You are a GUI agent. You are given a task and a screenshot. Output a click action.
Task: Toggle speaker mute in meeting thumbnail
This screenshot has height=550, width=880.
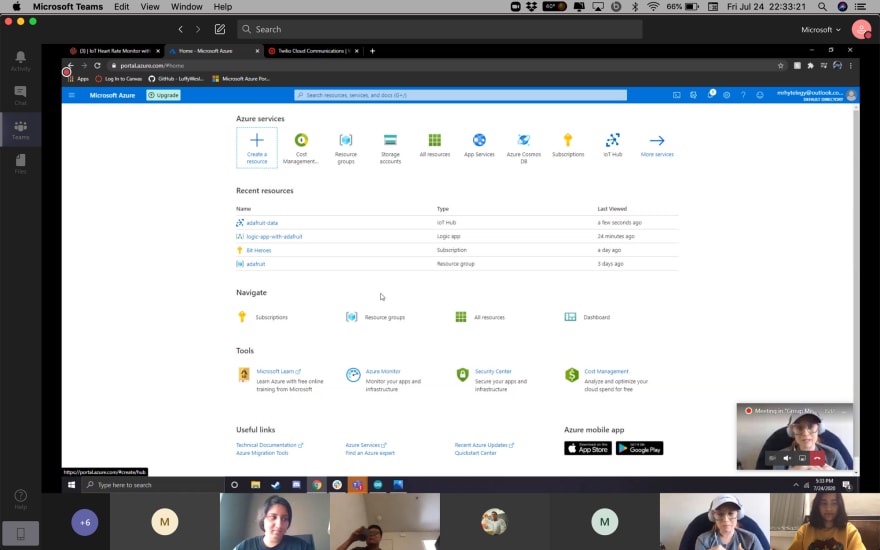point(787,458)
